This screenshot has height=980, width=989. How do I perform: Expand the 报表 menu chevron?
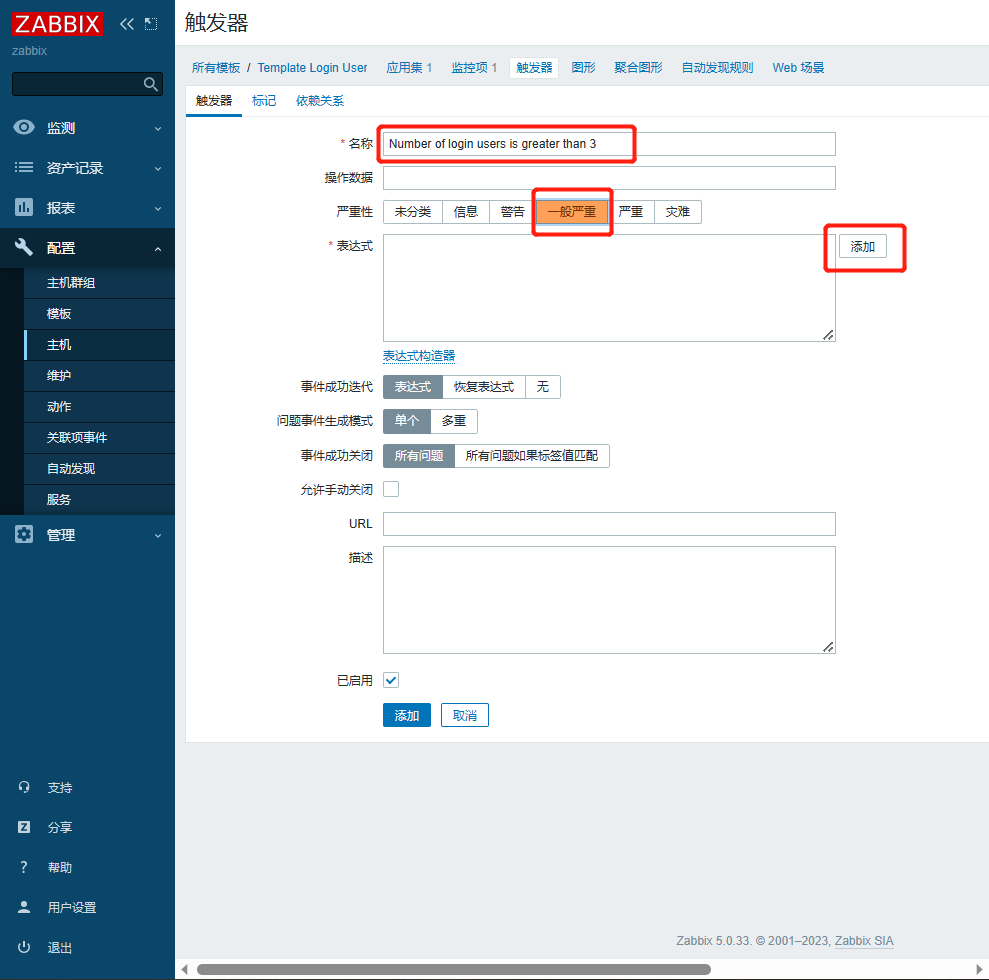(158, 208)
